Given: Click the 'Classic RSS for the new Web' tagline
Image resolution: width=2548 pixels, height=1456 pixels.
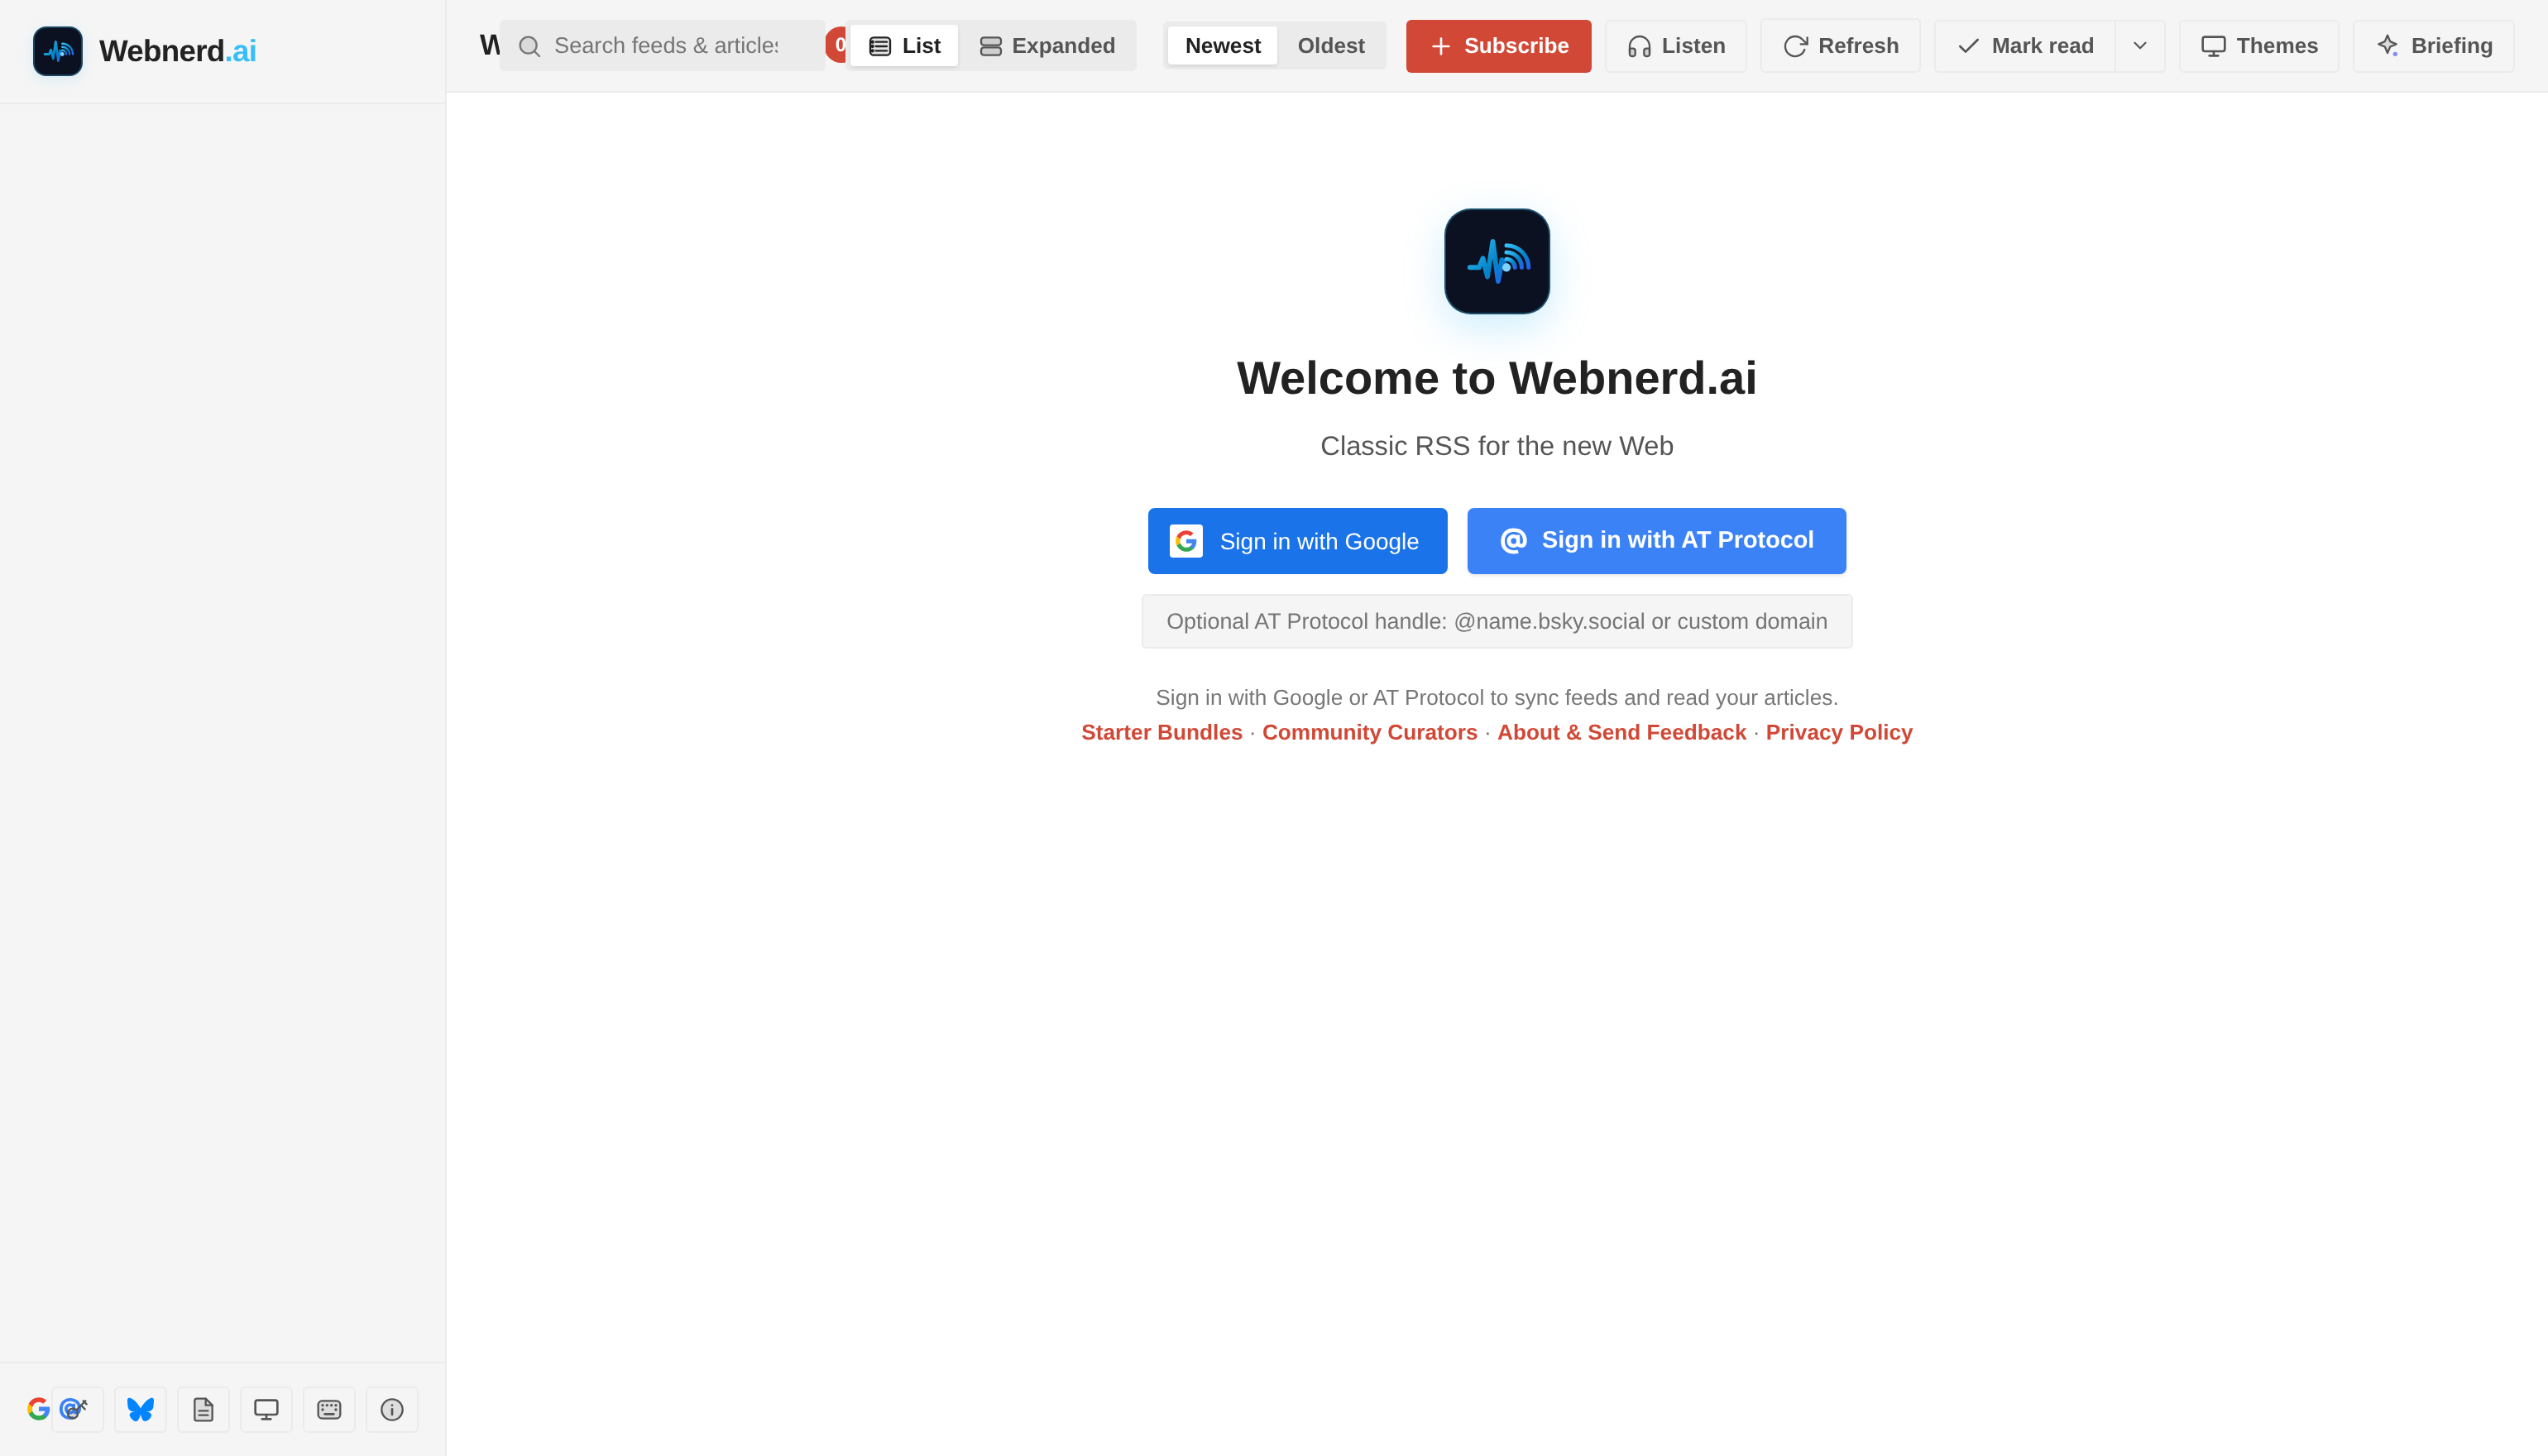Looking at the screenshot, I should [1497, 446].
